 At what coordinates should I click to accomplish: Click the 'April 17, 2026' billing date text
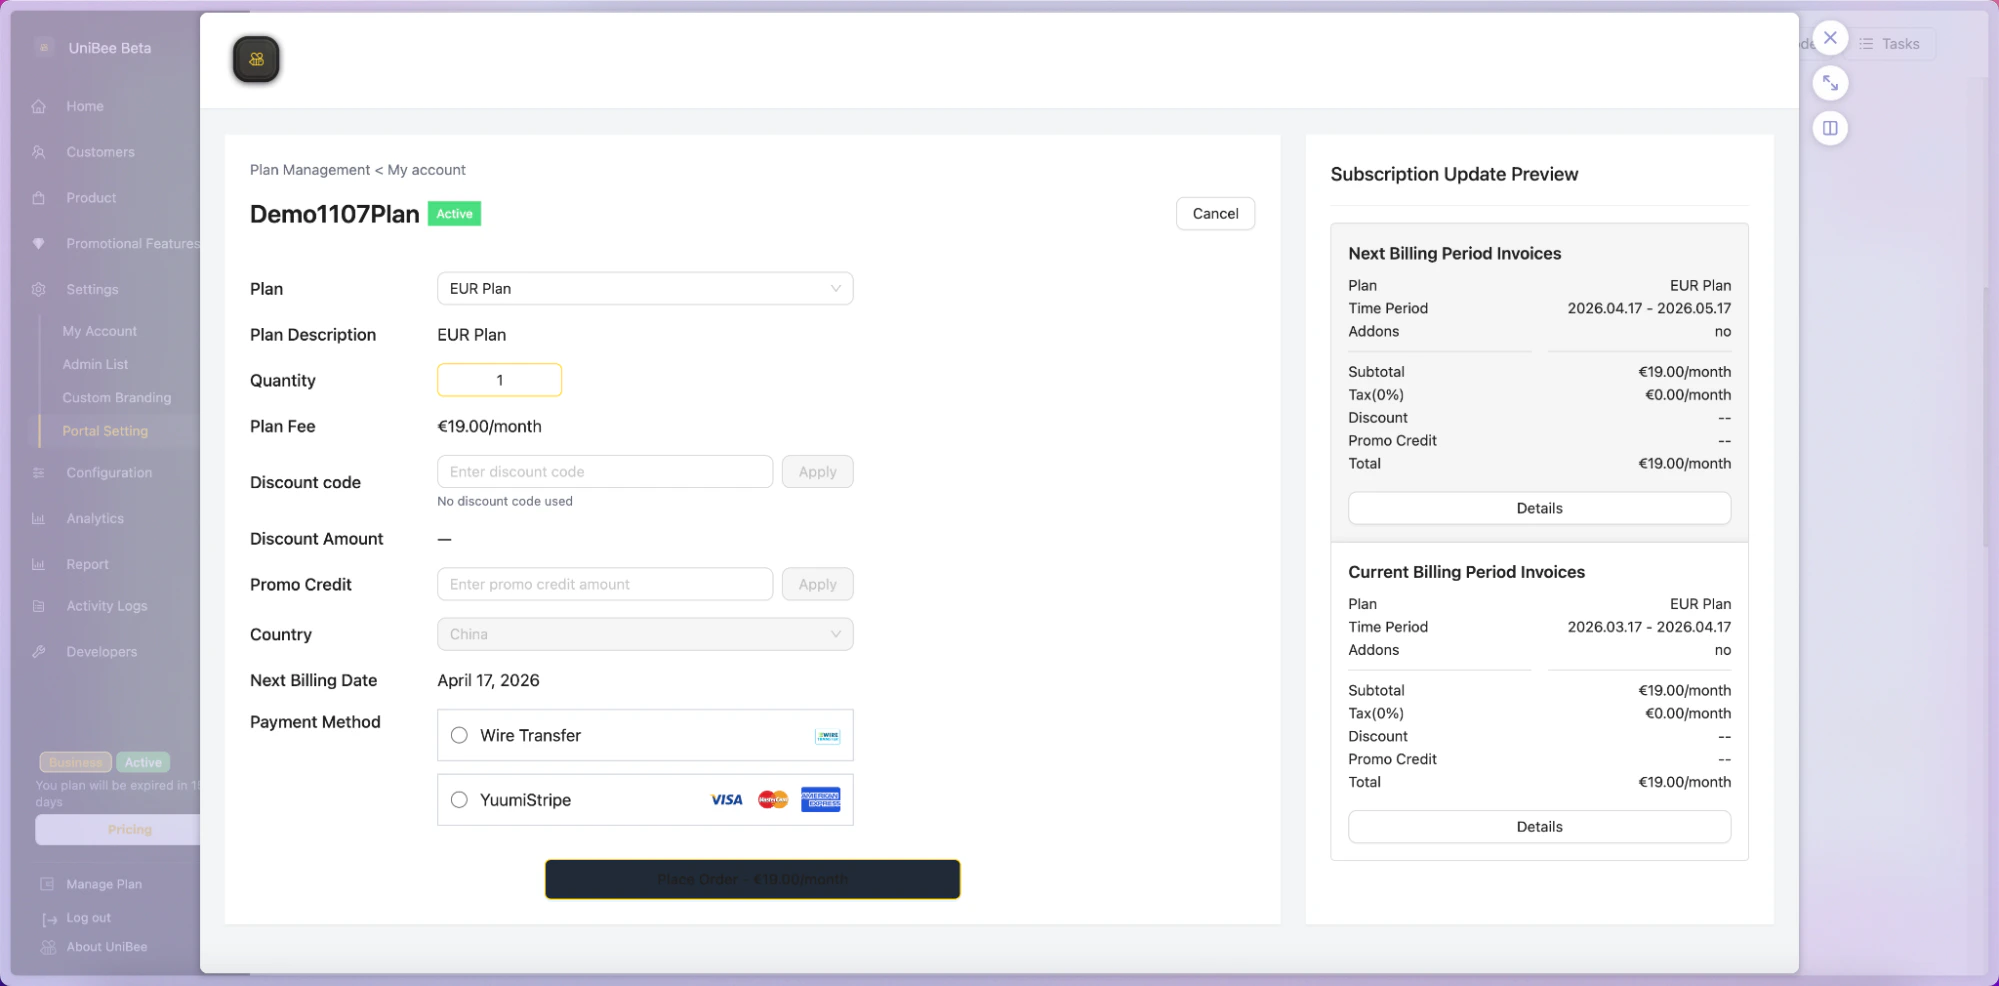[488, 680]
